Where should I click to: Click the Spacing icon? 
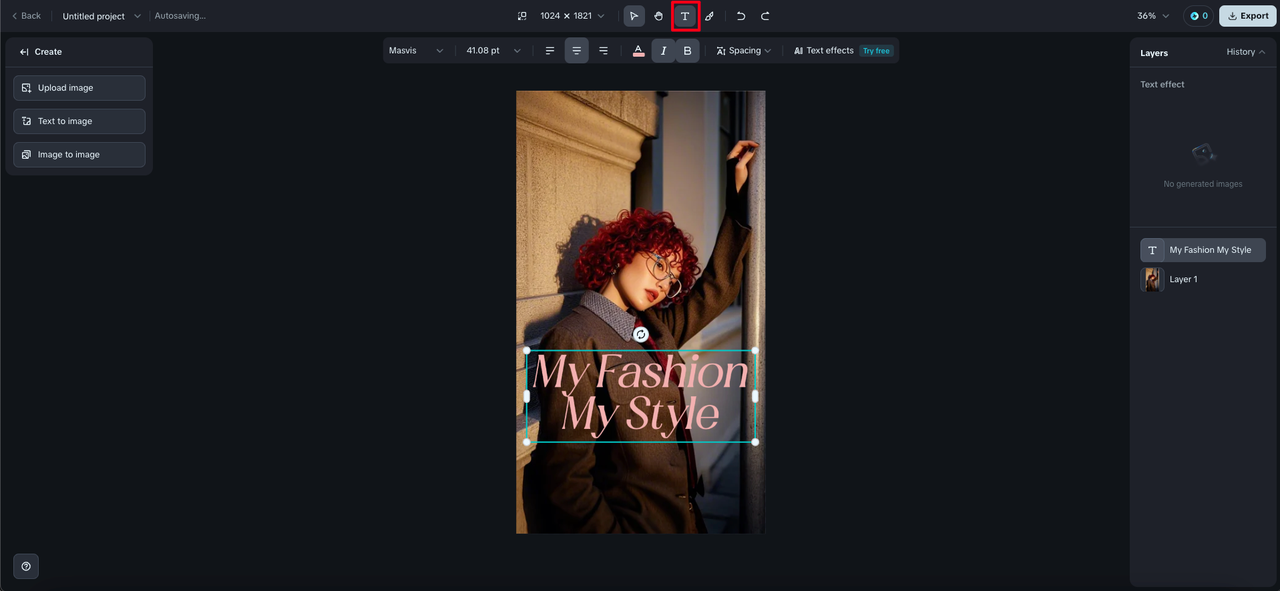(721, 51)
